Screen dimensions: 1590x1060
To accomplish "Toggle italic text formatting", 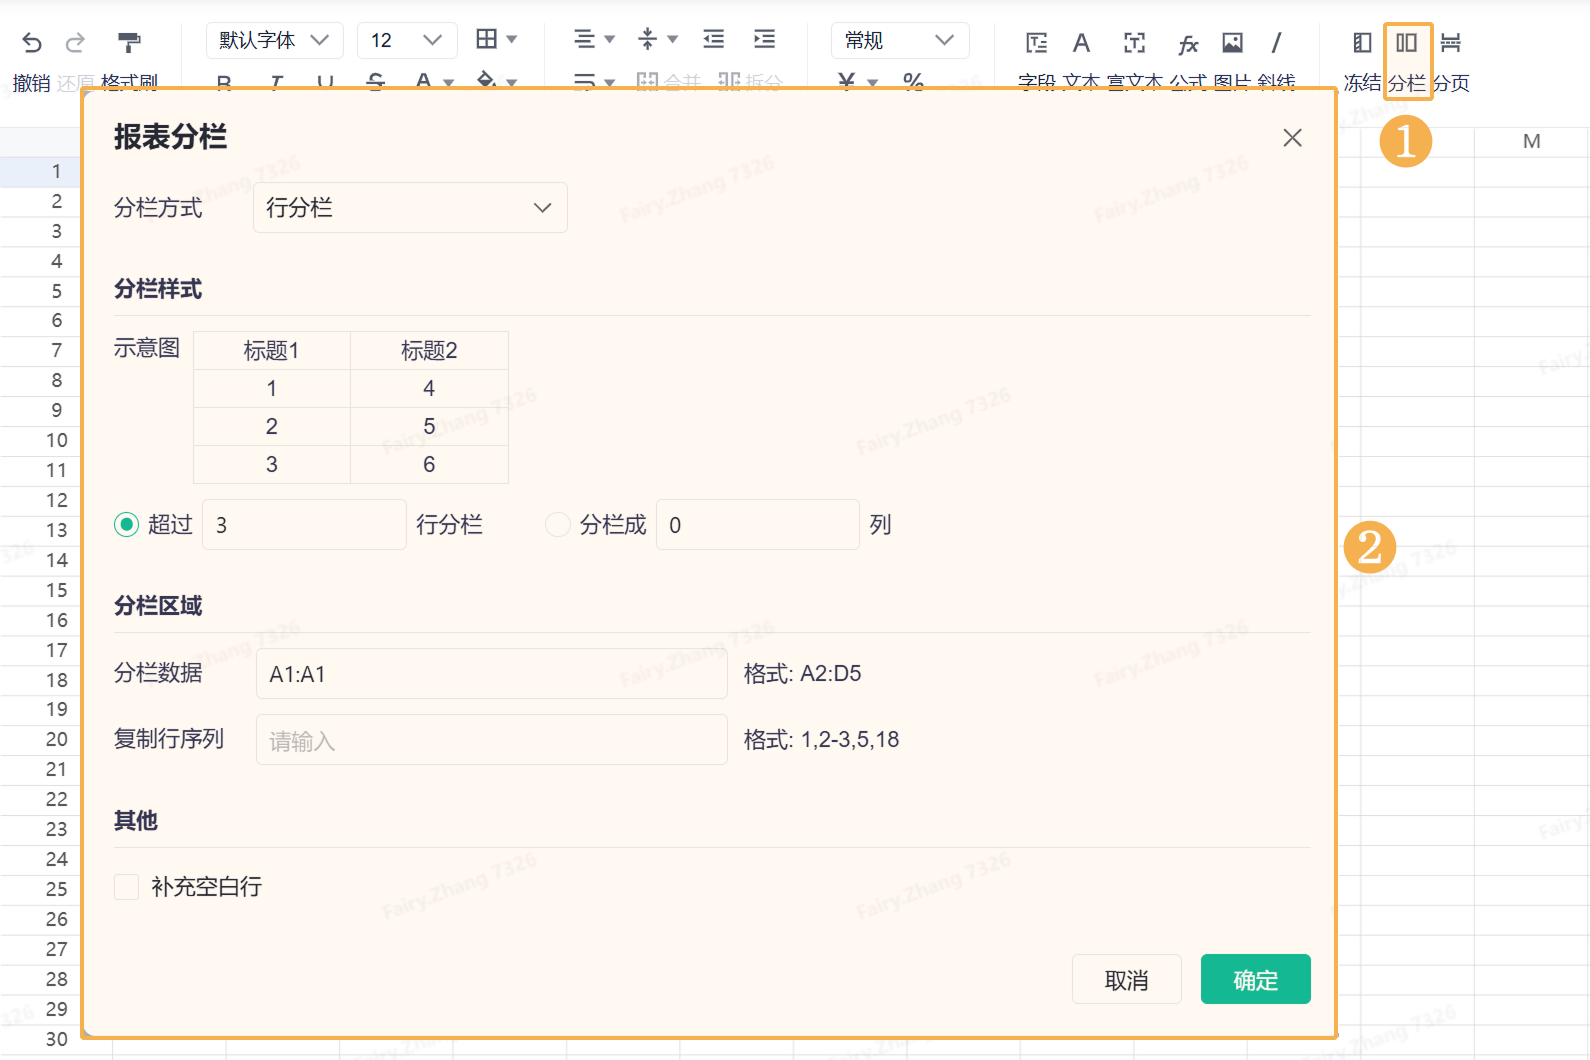I will coord(276,81).
